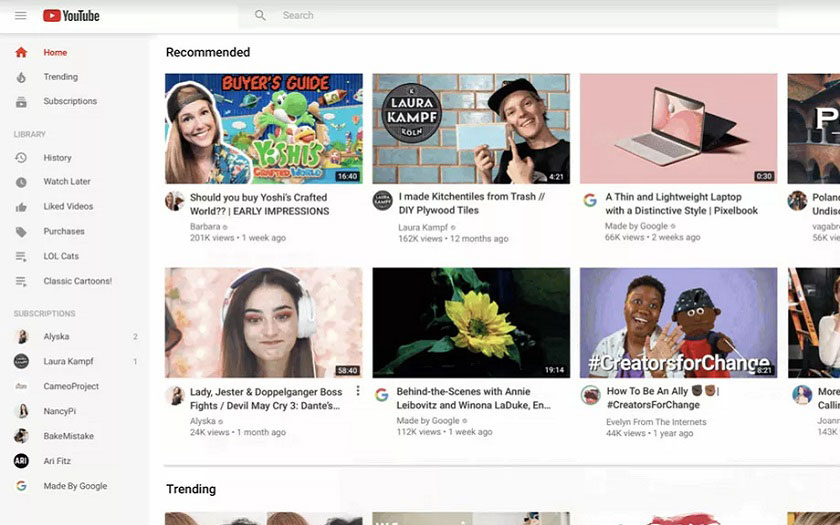The image size is (840, 525).
Task: Open Made By Google subscription channel
Action: coord(75,486)
